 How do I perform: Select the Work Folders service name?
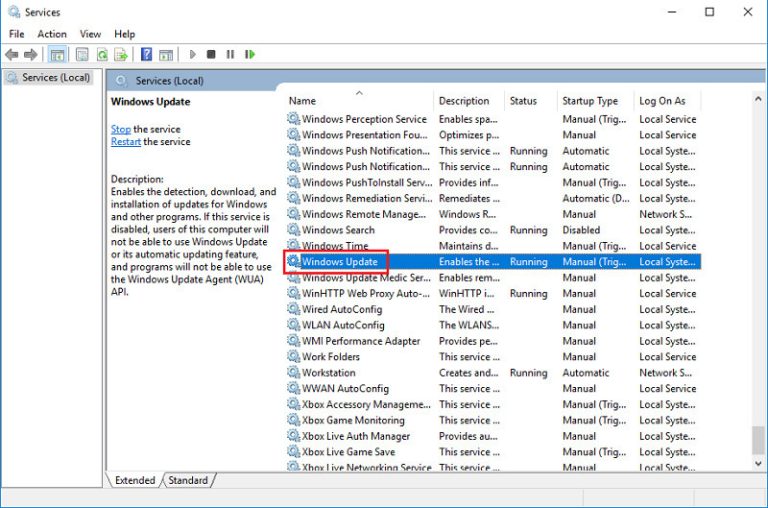click(331, 357)
